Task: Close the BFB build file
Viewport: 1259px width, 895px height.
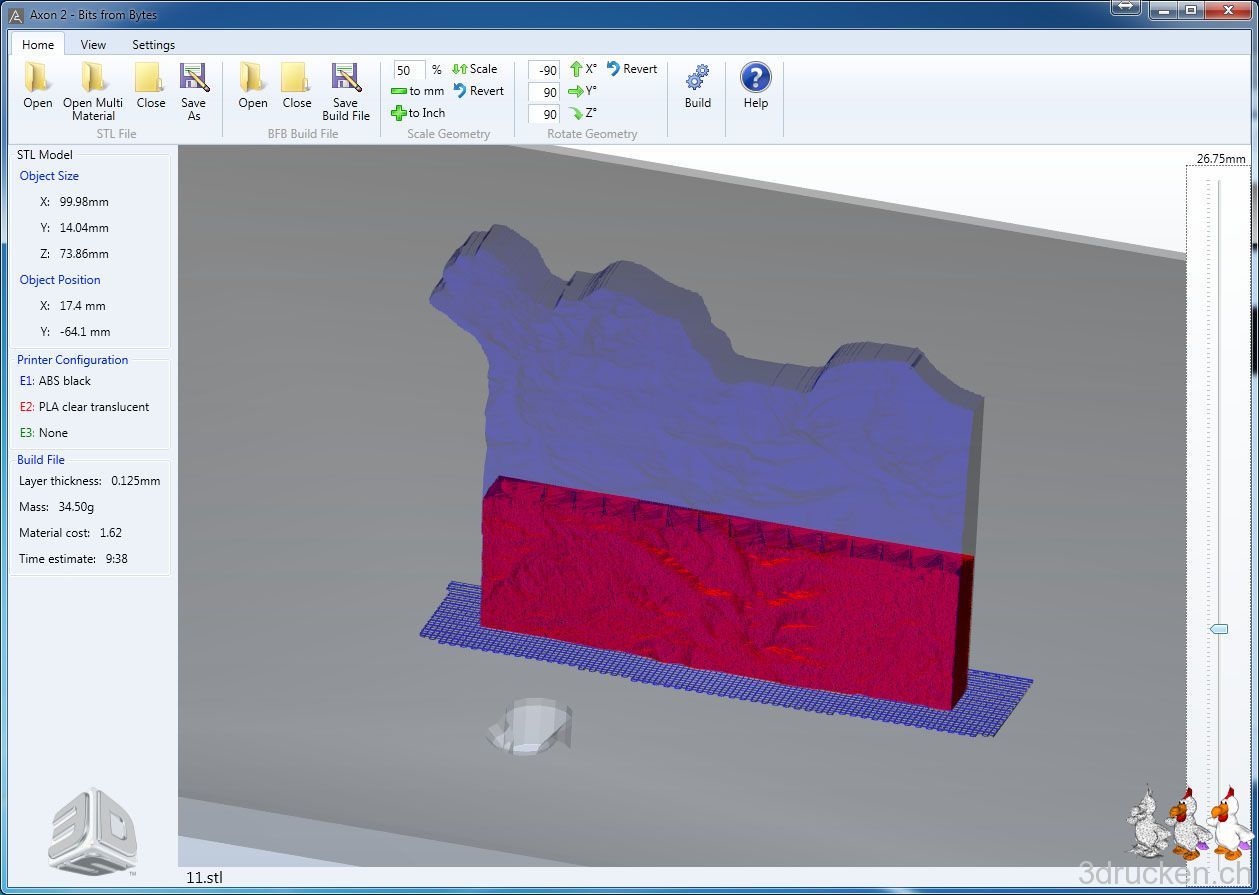Action: pos(297,86)
